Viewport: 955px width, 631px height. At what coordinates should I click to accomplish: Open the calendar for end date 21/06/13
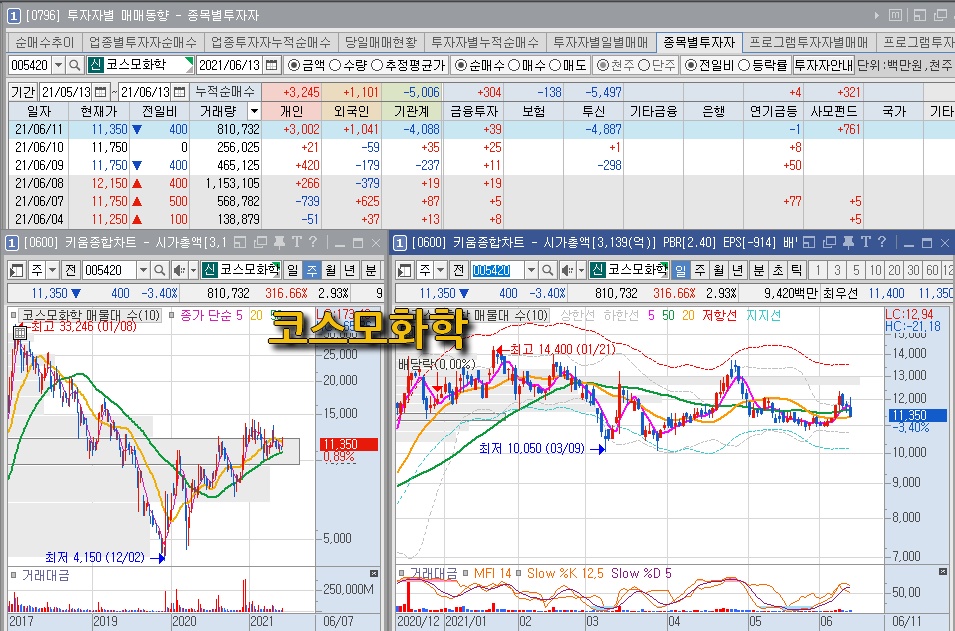tap(180, 93)
